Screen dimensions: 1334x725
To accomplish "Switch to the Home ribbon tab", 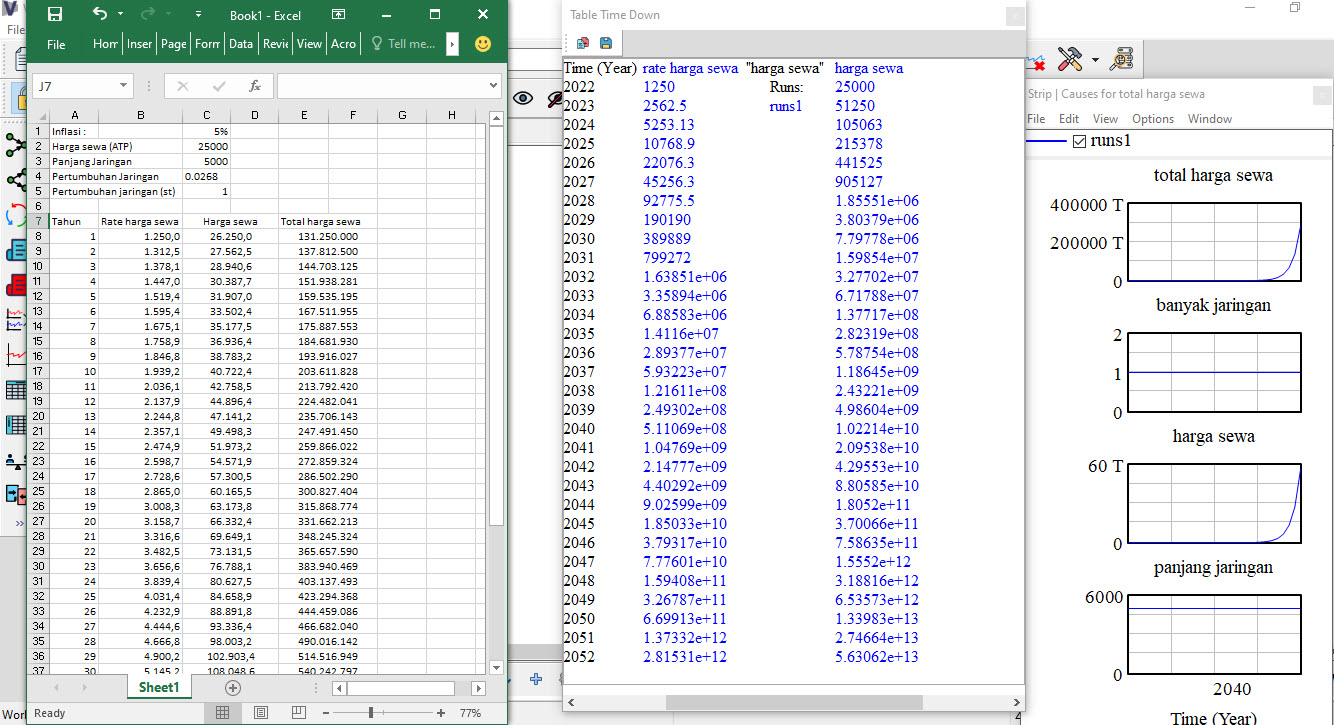I will pos(105,44).
